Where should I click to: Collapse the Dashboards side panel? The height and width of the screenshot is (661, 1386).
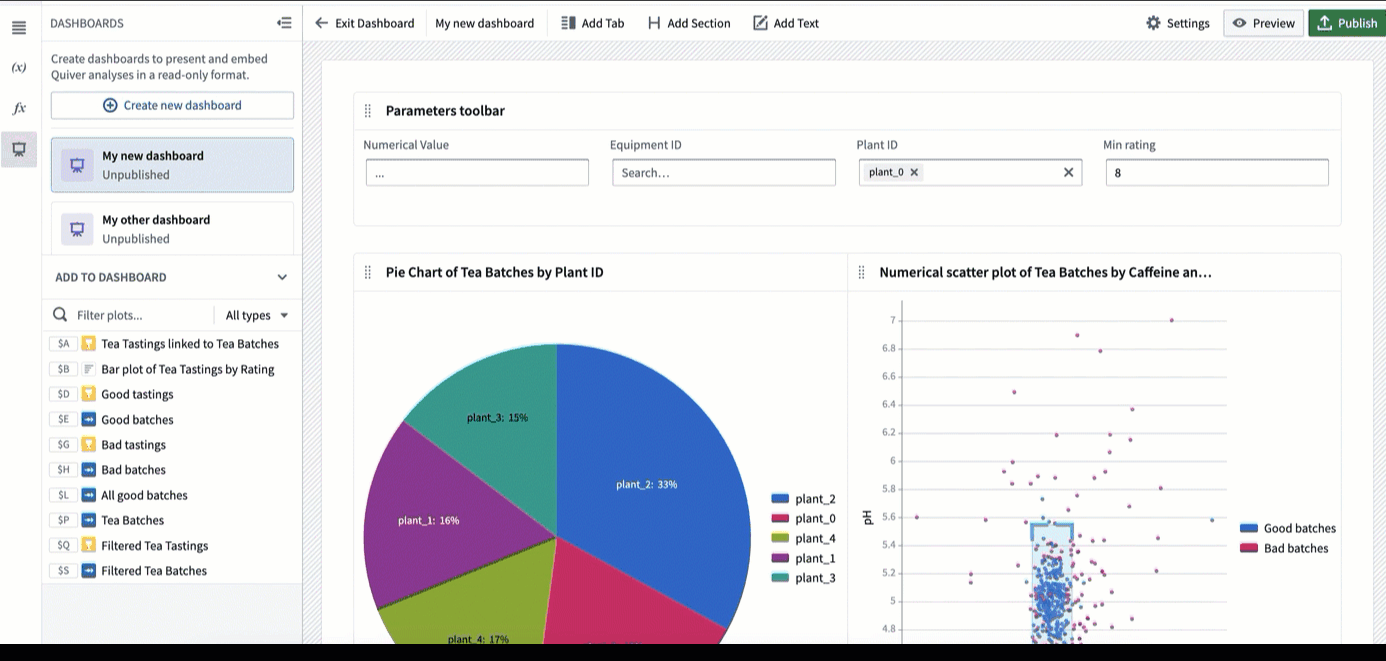point(284,23)
